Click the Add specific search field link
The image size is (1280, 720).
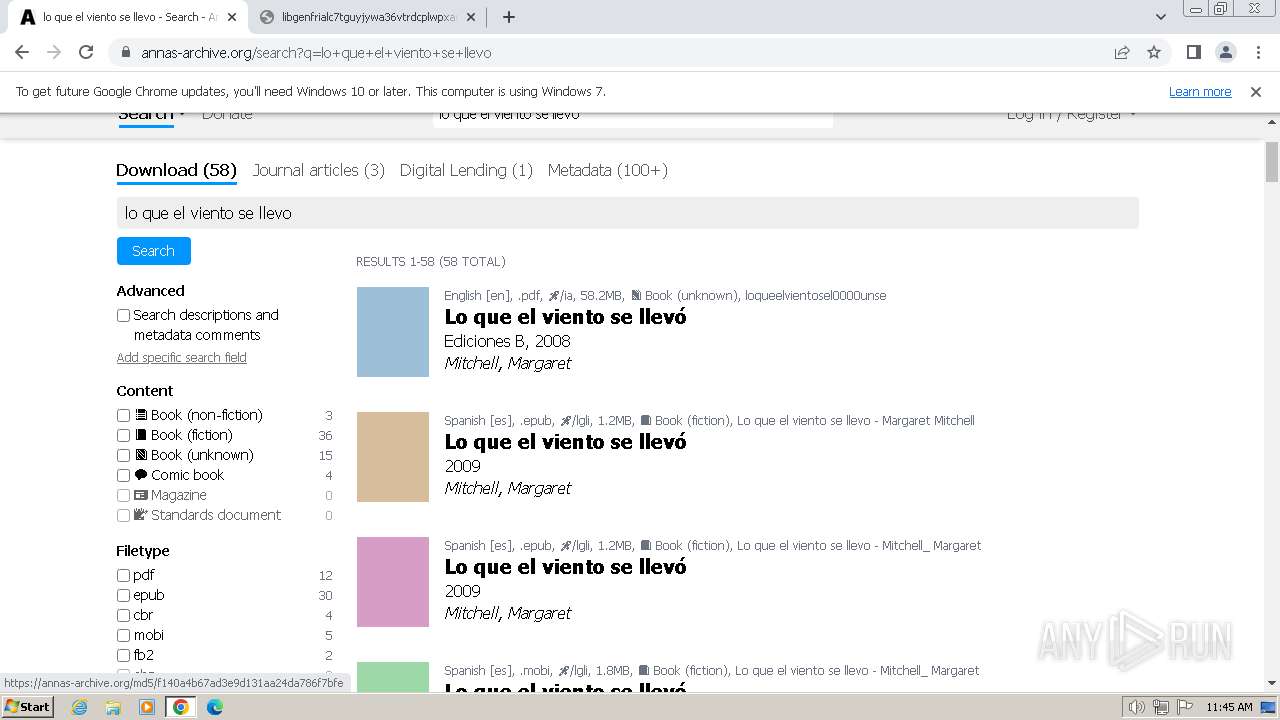181,358
